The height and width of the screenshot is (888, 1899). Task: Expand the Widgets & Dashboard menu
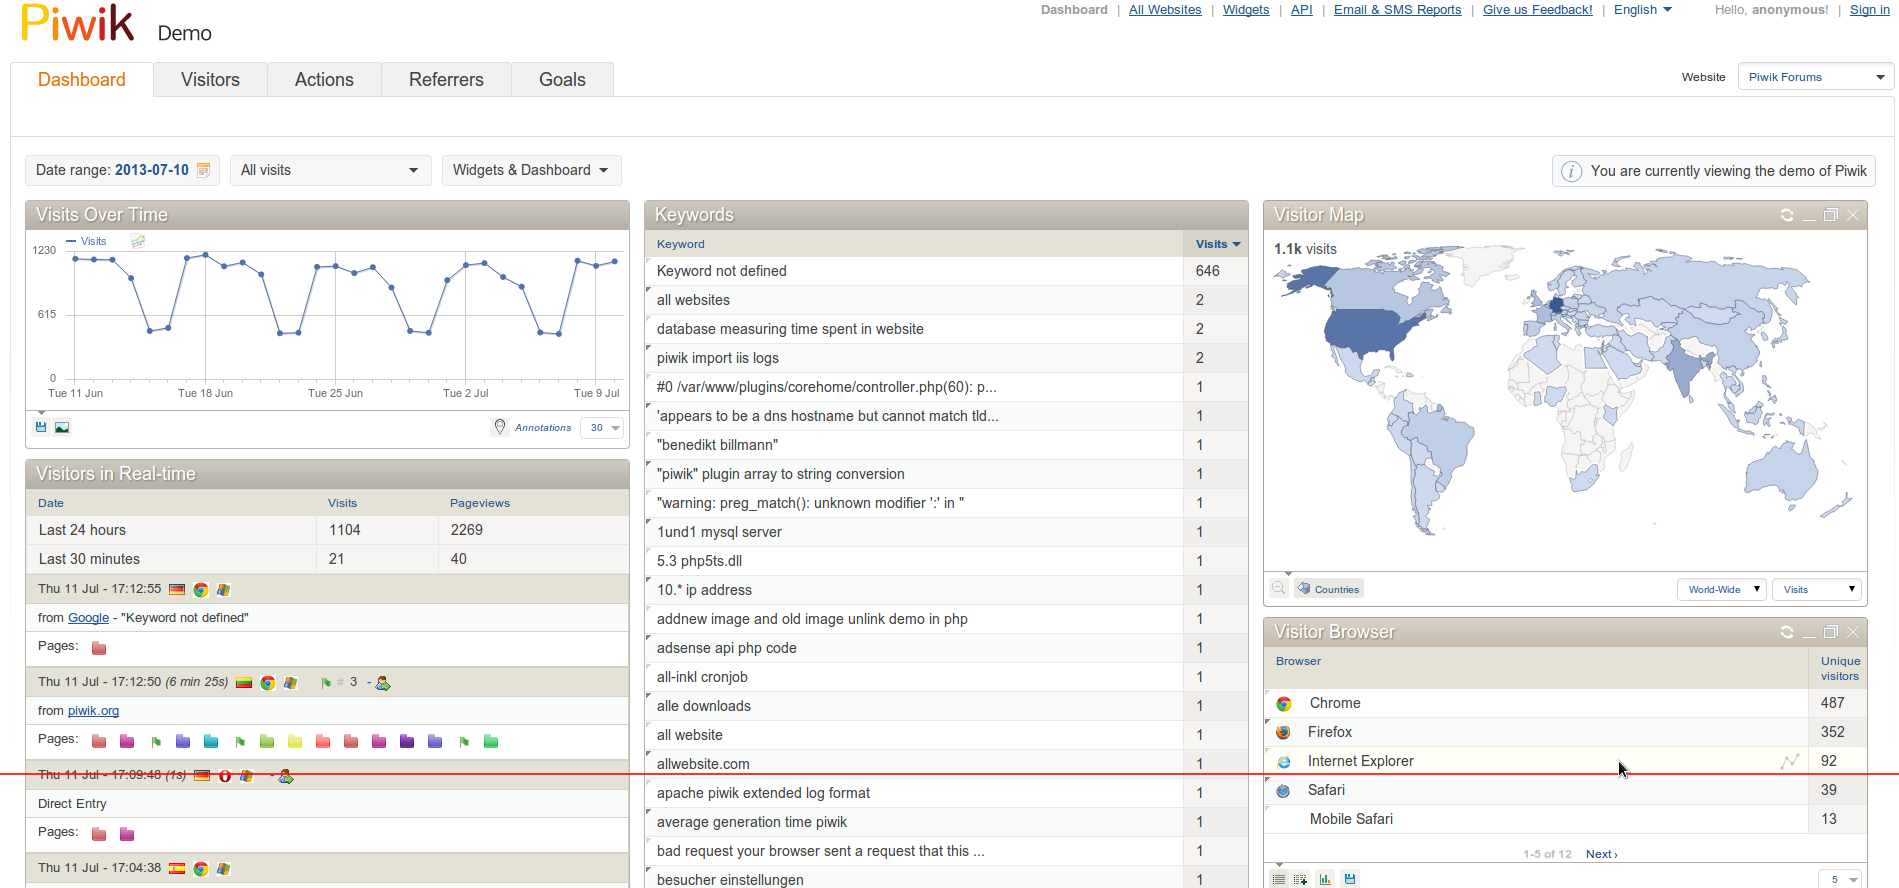tap(531, 170)
